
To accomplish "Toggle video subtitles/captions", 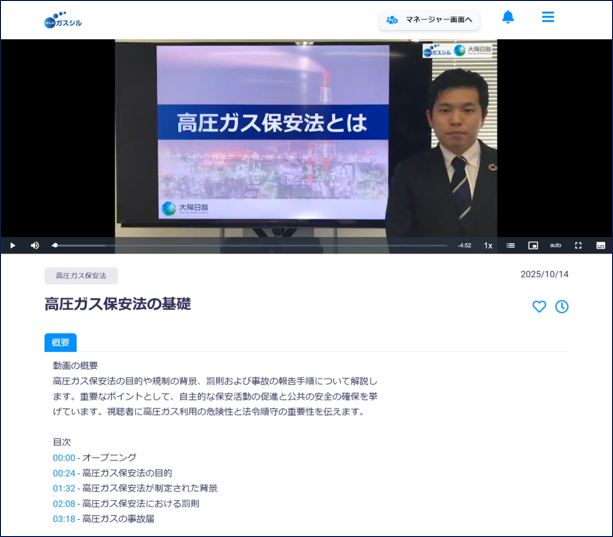I will click(600, 245).
